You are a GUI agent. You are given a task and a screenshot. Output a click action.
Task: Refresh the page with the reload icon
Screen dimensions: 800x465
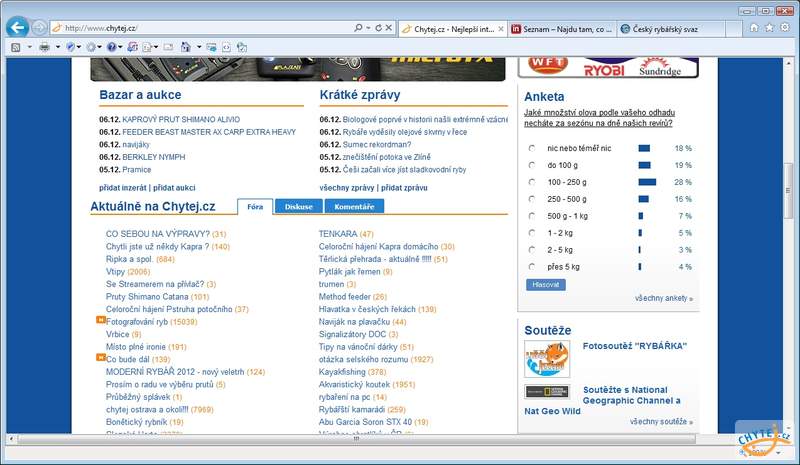coord(377,28)
